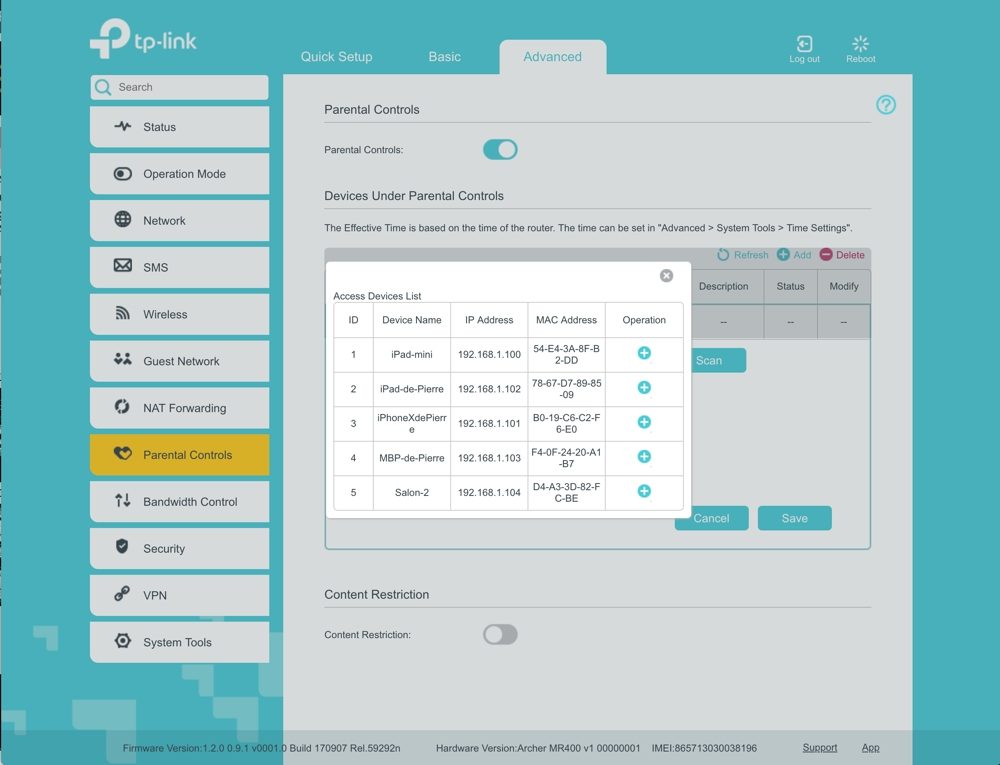Click the red Delete icon
The image size is (1000, 765).
point(826,255)
